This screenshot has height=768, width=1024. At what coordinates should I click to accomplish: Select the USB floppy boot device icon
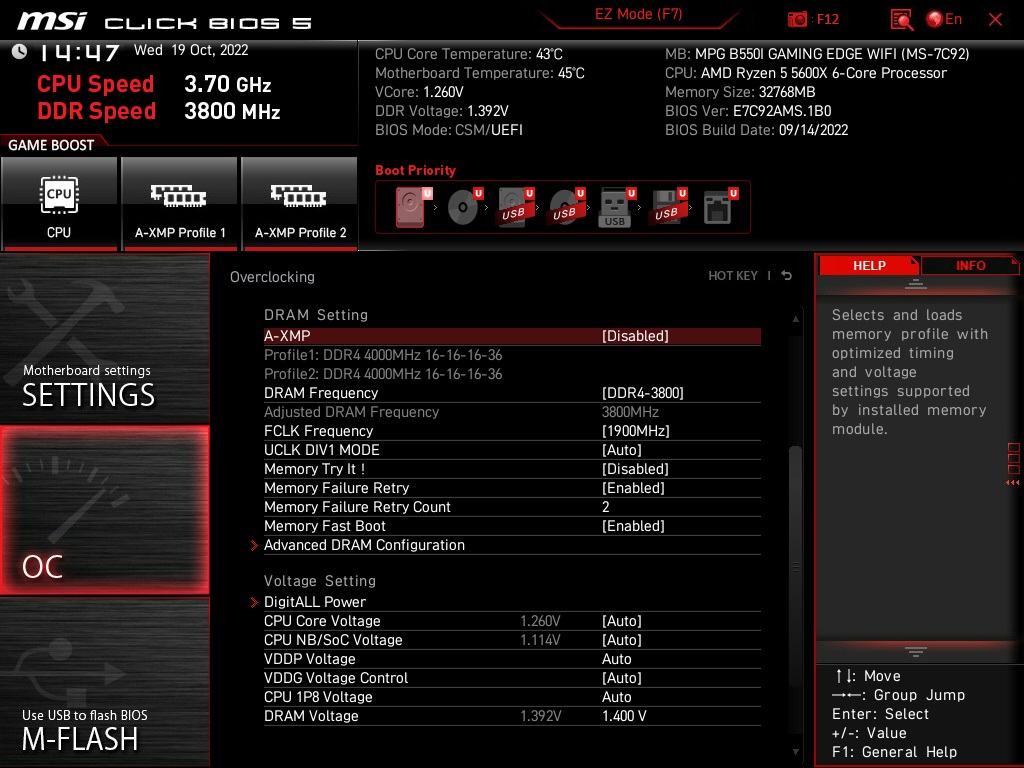(668, 207)
